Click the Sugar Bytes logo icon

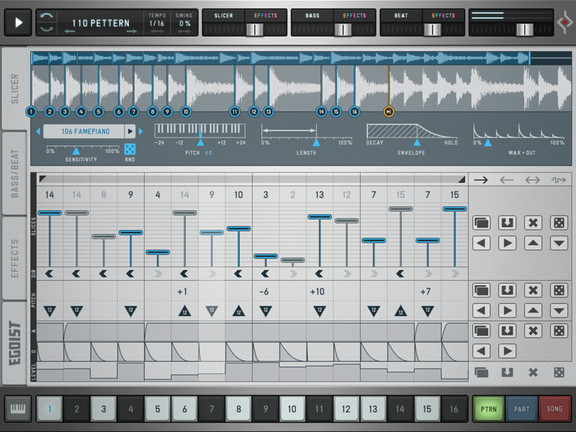click(565, 23)
